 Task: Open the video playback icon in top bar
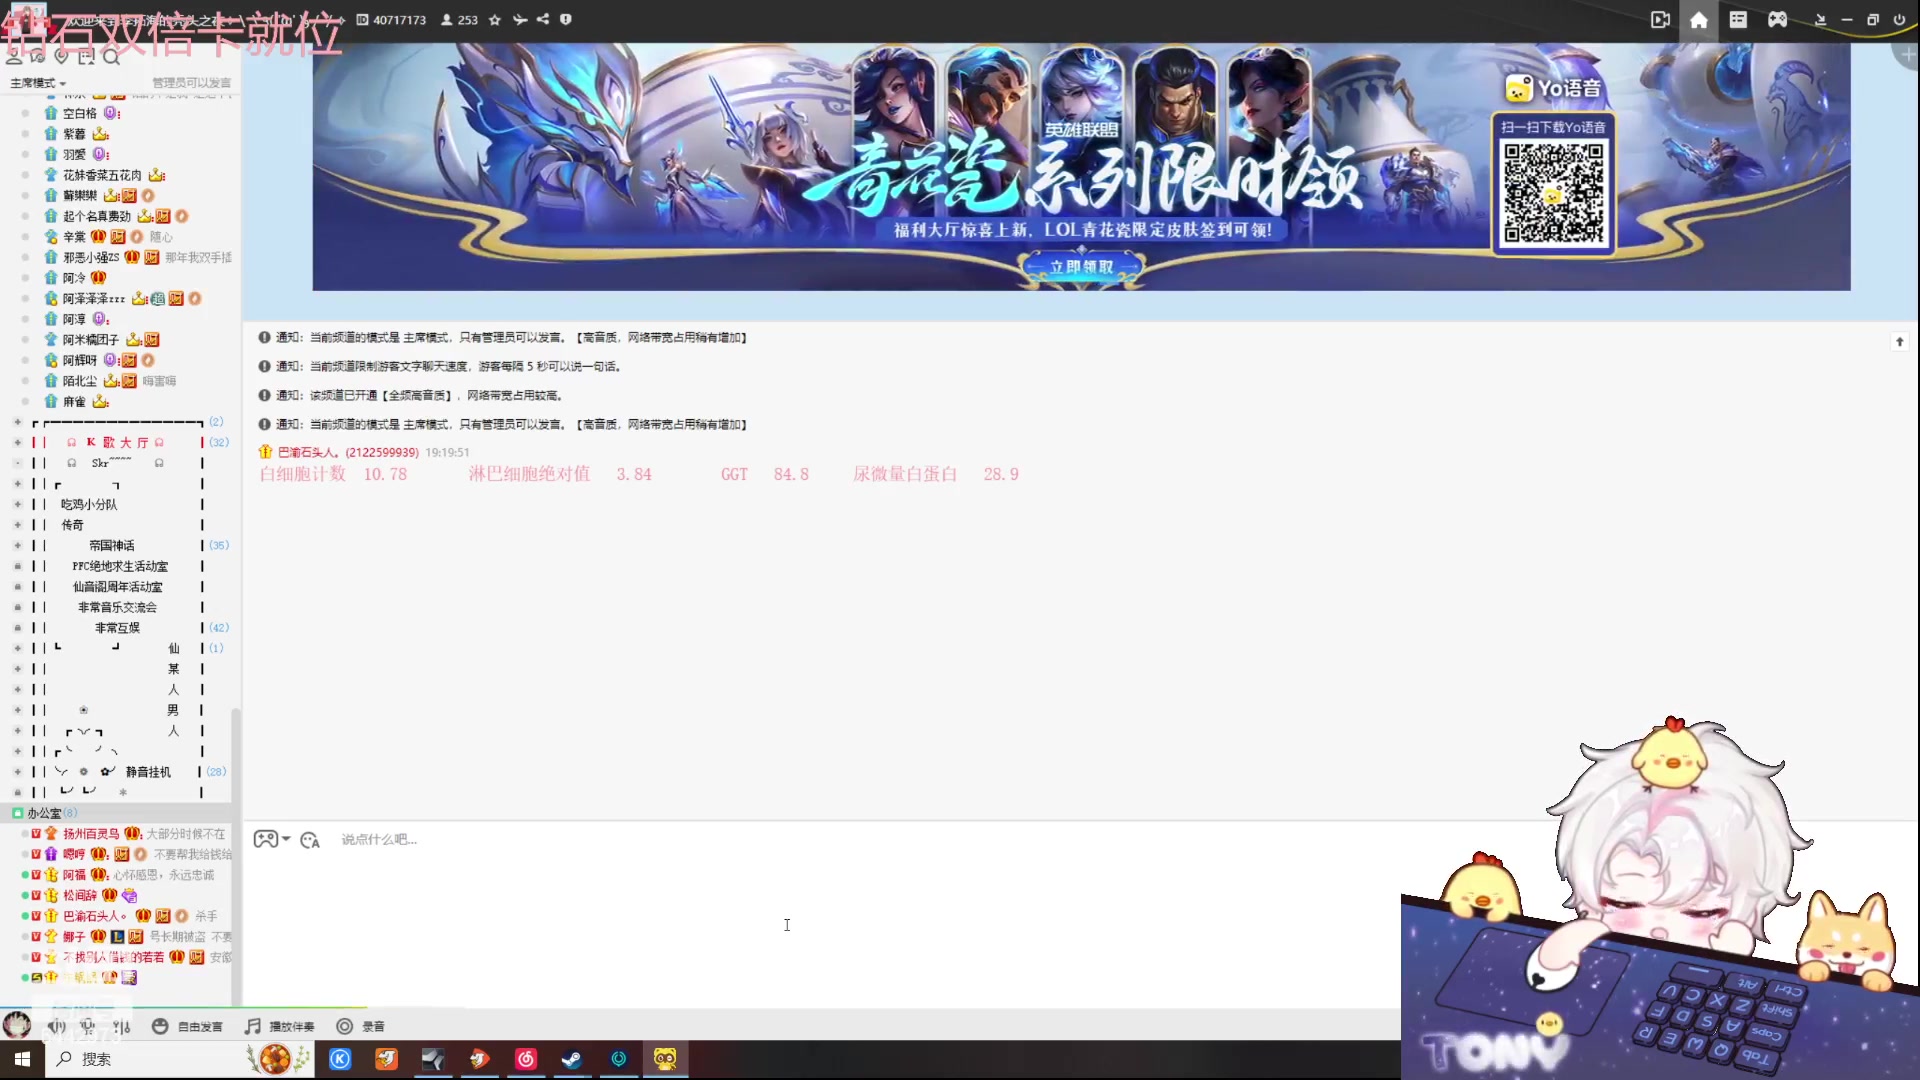[x=1660, y=20]
